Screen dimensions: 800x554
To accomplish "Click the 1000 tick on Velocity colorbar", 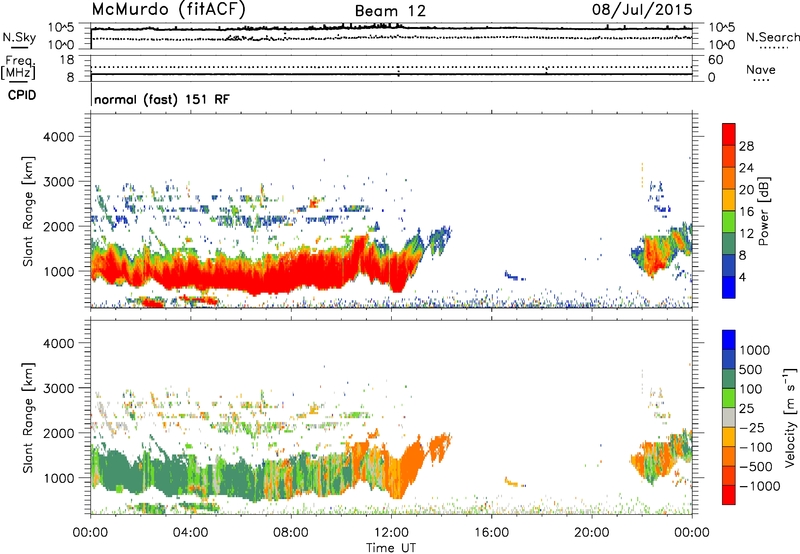I will coord(755,350).
